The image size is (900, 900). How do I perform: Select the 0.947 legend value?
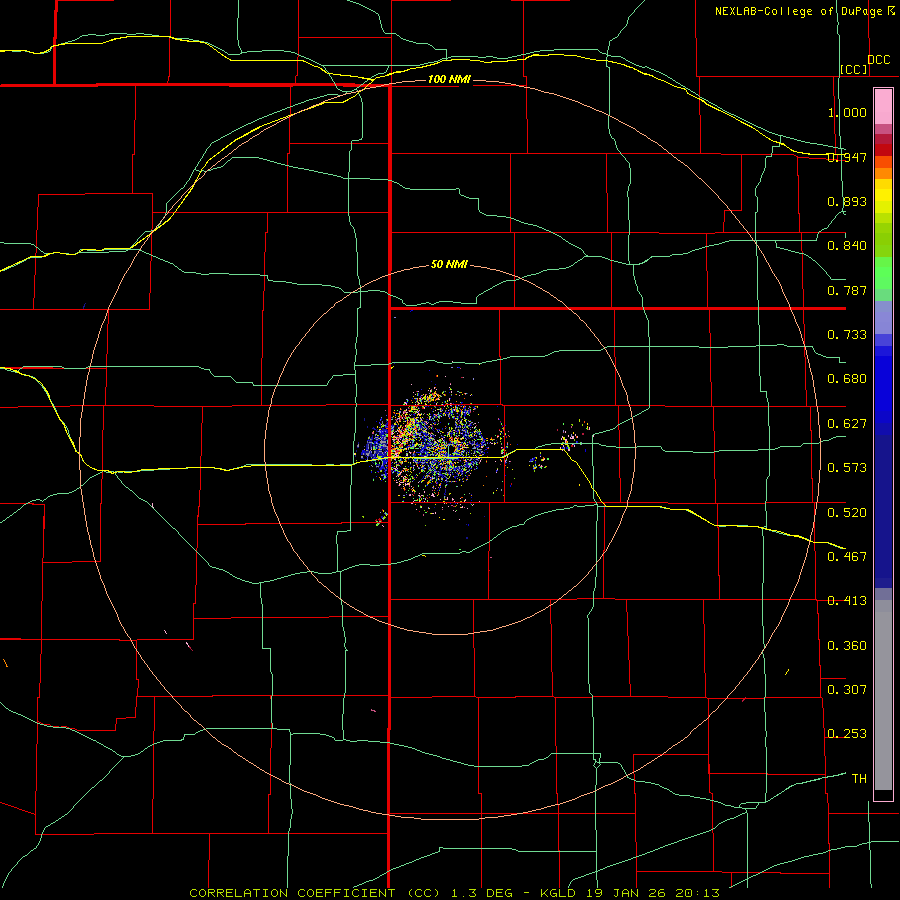[847, 157]
